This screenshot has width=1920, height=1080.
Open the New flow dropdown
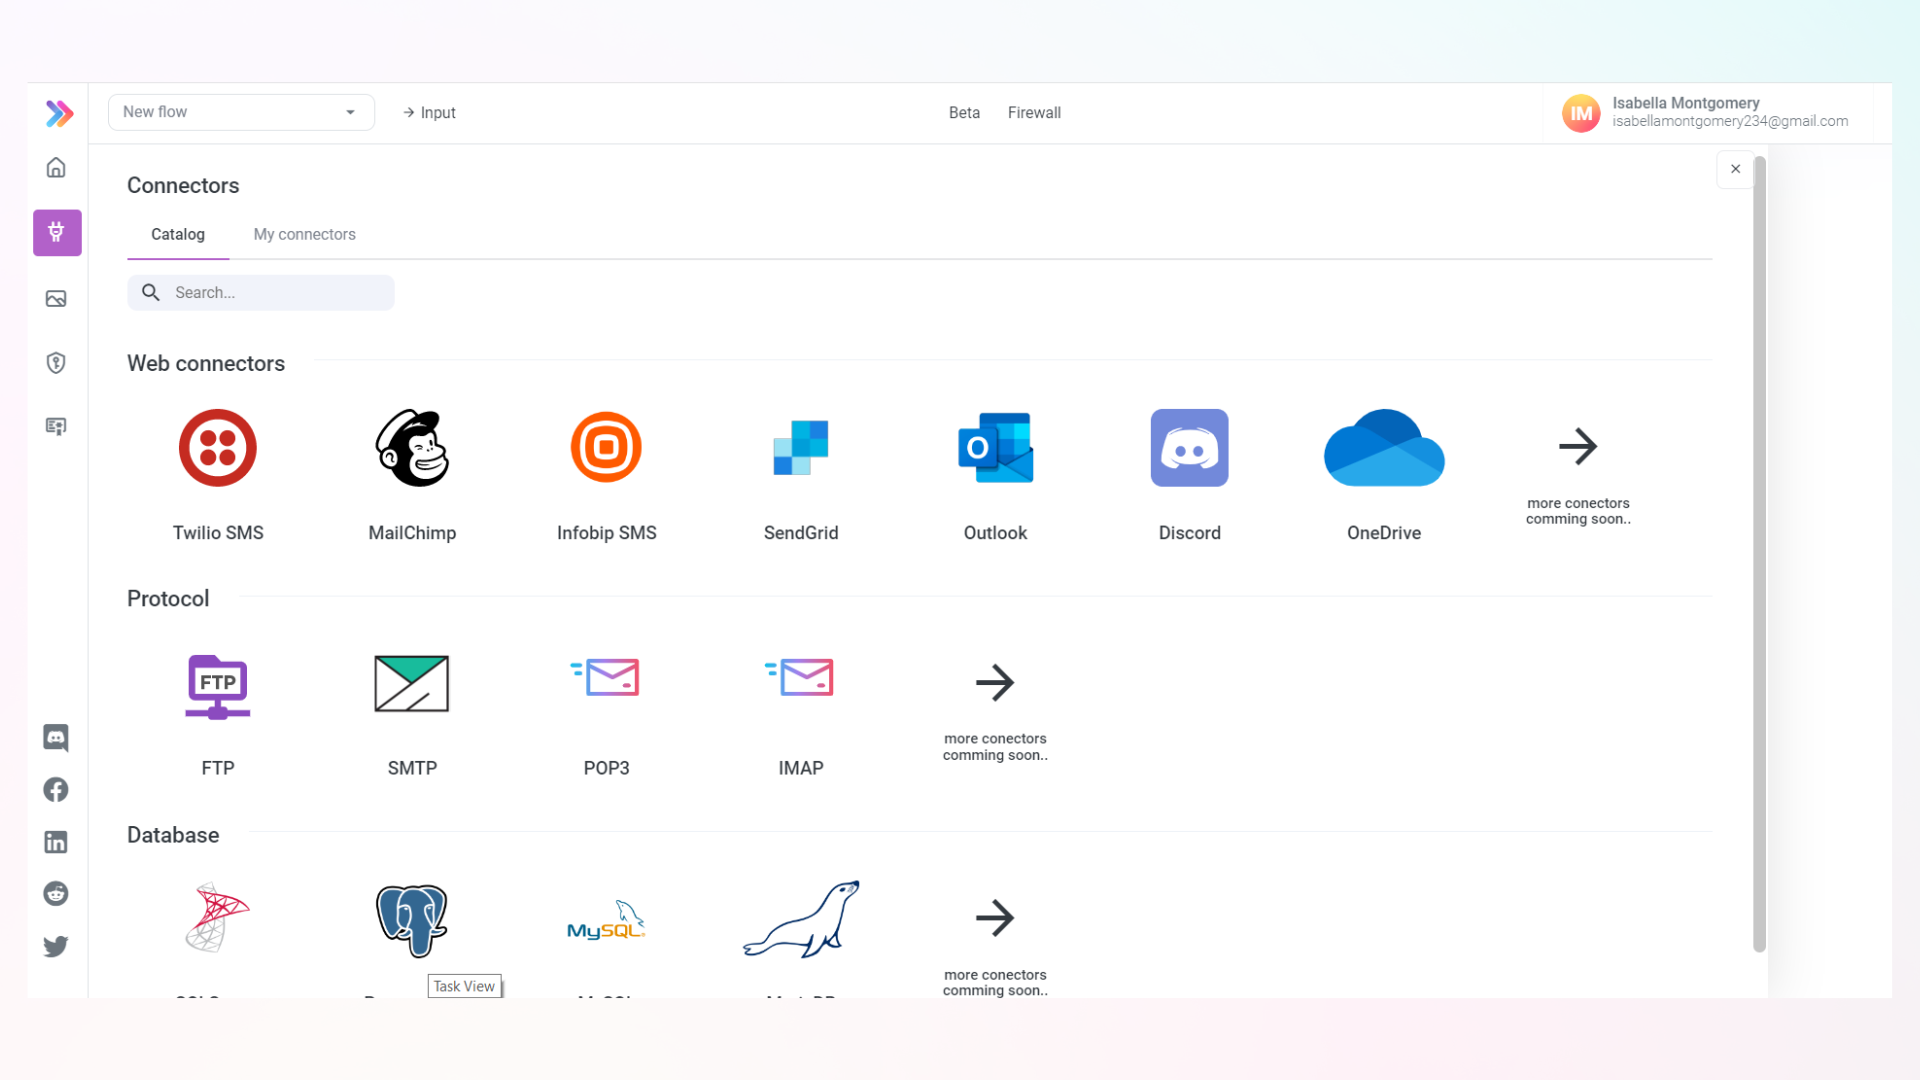241,112
